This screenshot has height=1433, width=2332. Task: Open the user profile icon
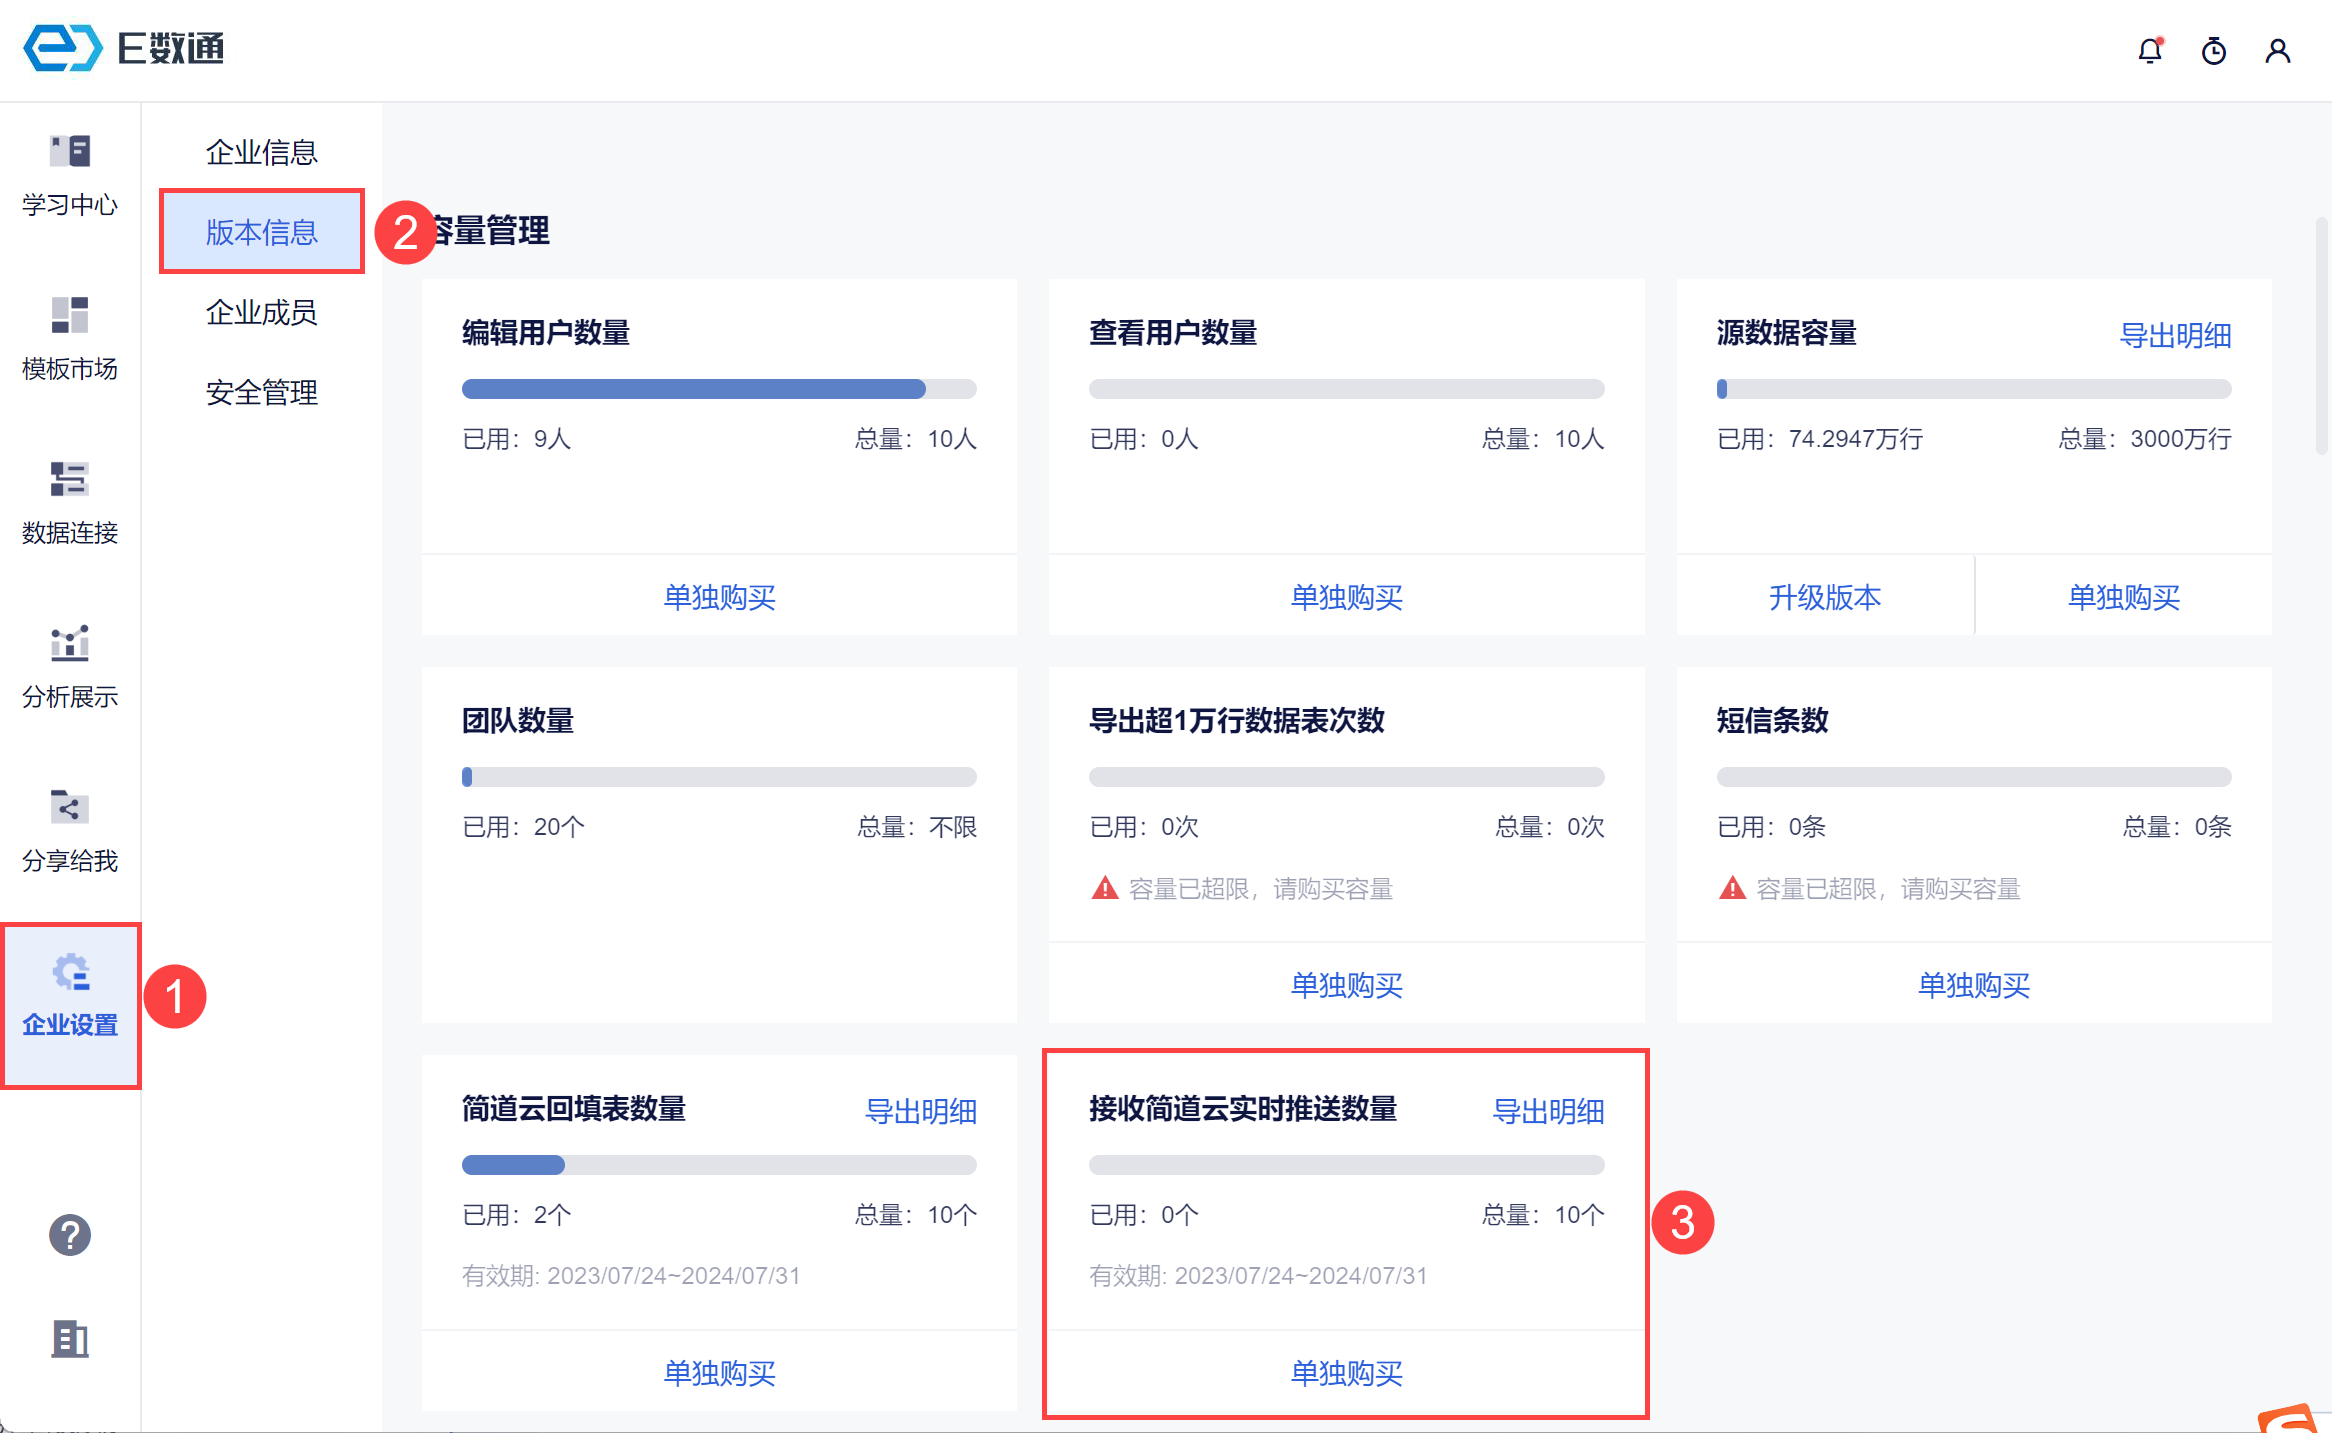pos(2278,51)
